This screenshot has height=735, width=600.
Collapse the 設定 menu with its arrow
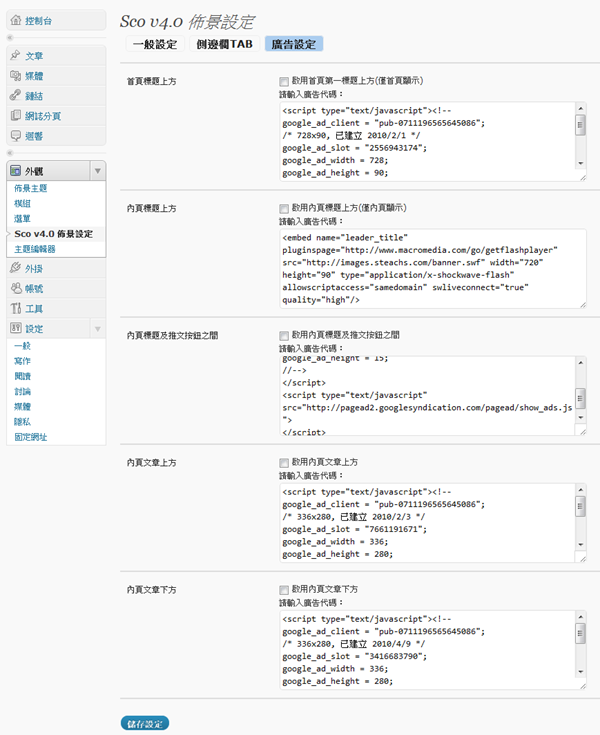tap(98, 329)
